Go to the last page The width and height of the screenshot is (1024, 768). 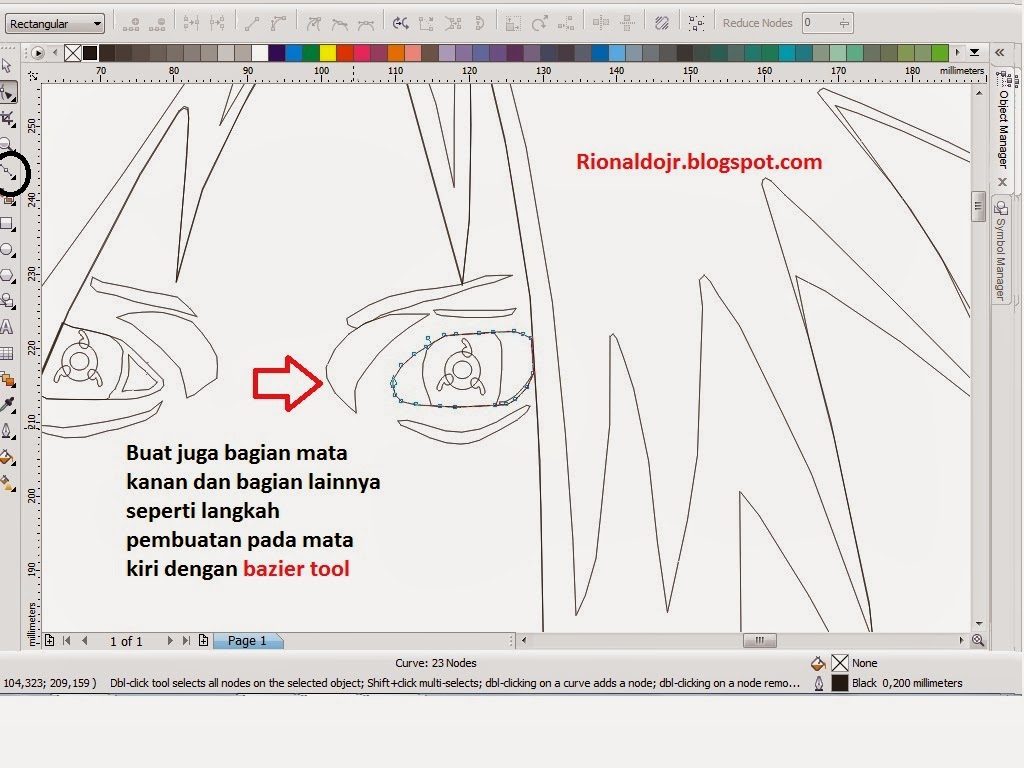(186, 641)
